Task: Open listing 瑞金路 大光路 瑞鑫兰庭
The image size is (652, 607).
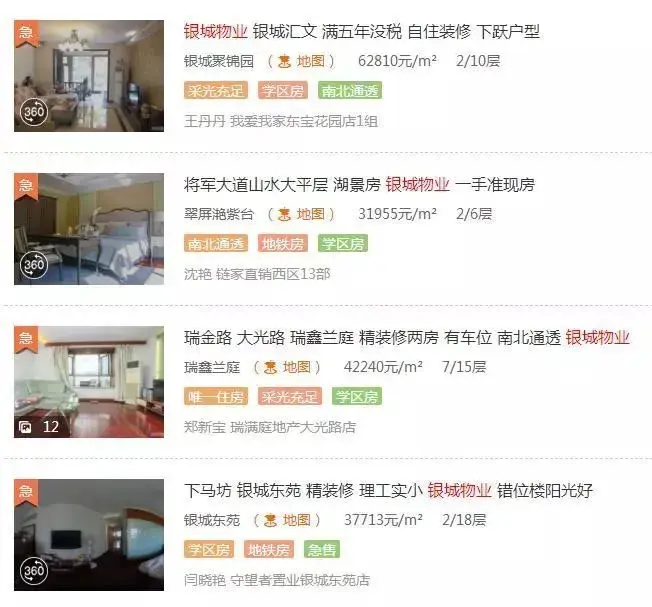Action: pyautogui.click(x=407, y=338)
